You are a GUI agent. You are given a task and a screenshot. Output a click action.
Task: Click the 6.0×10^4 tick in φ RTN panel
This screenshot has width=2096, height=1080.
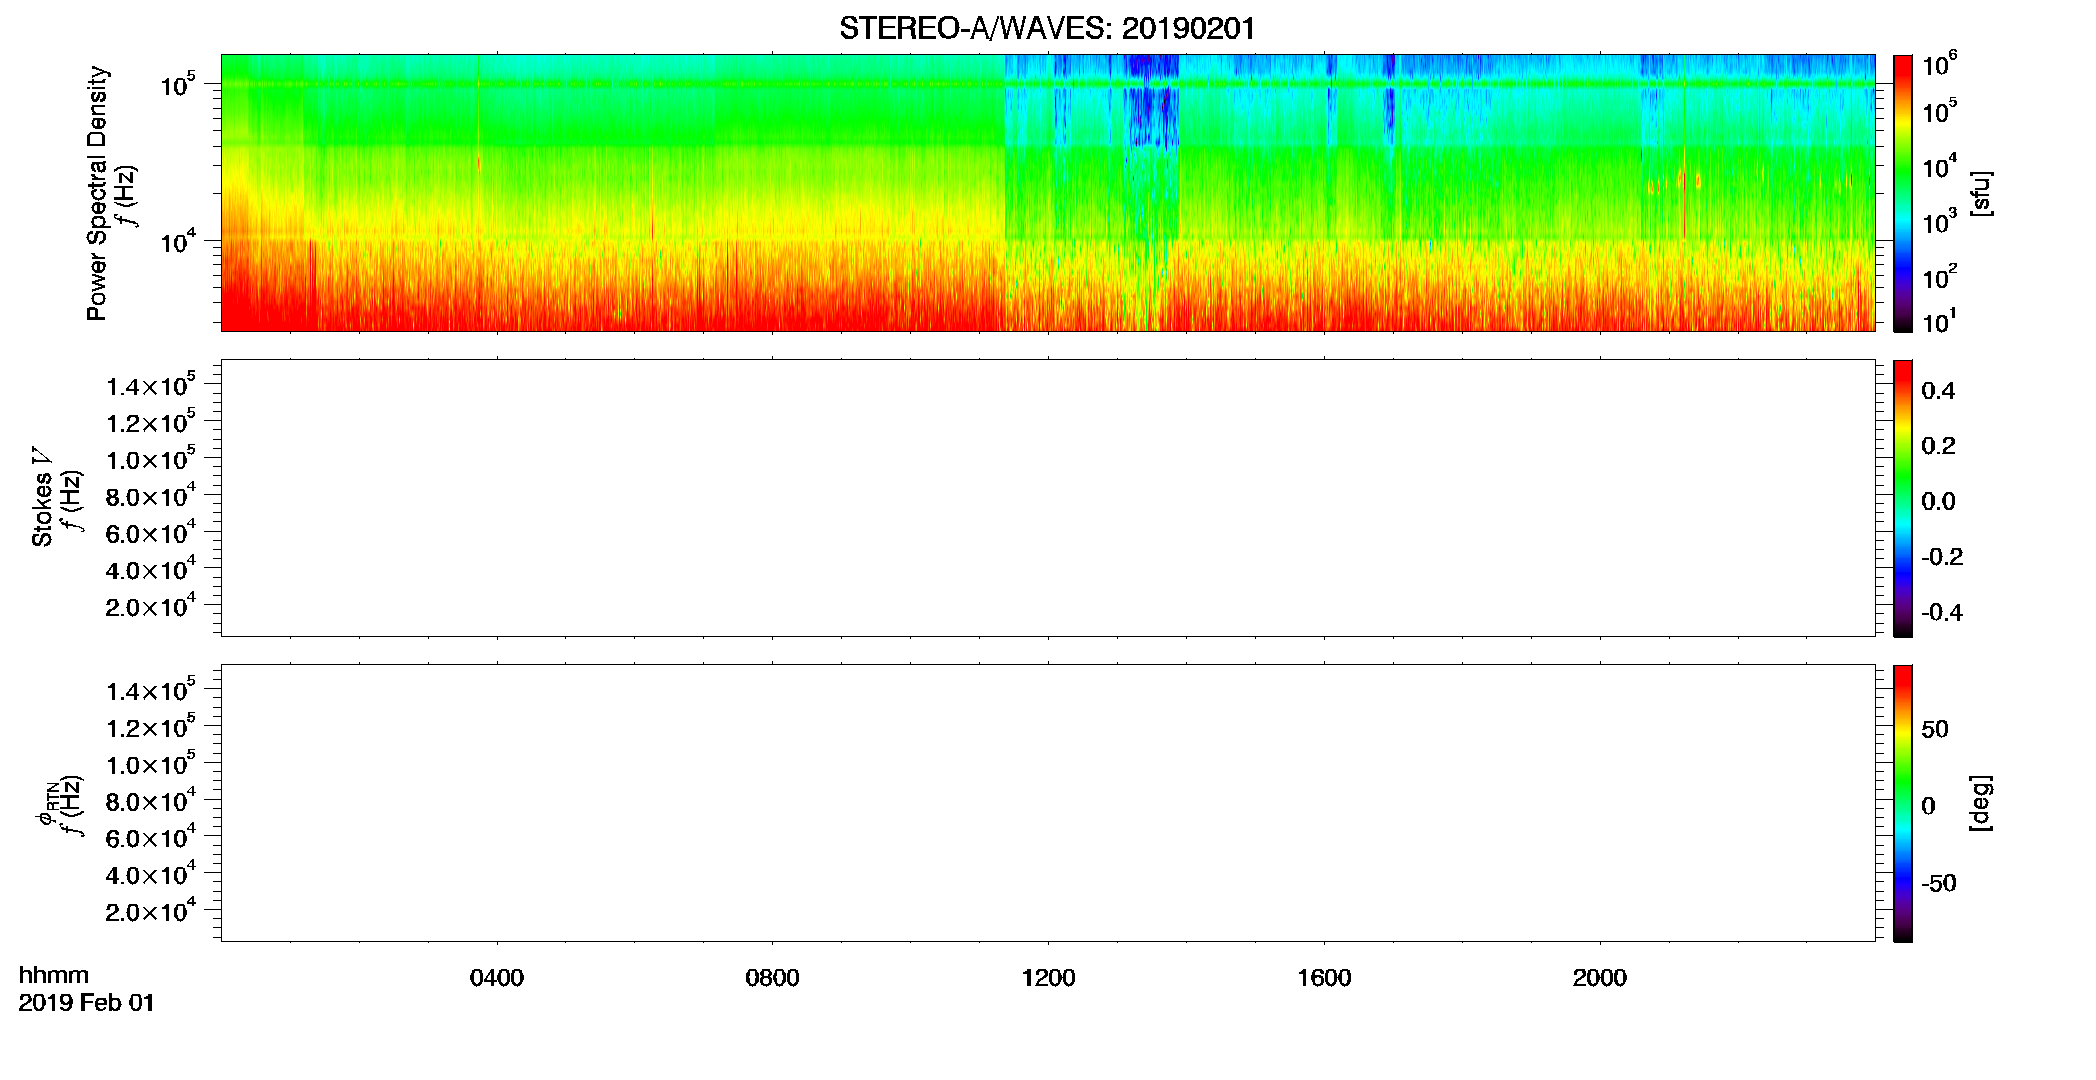151,837
